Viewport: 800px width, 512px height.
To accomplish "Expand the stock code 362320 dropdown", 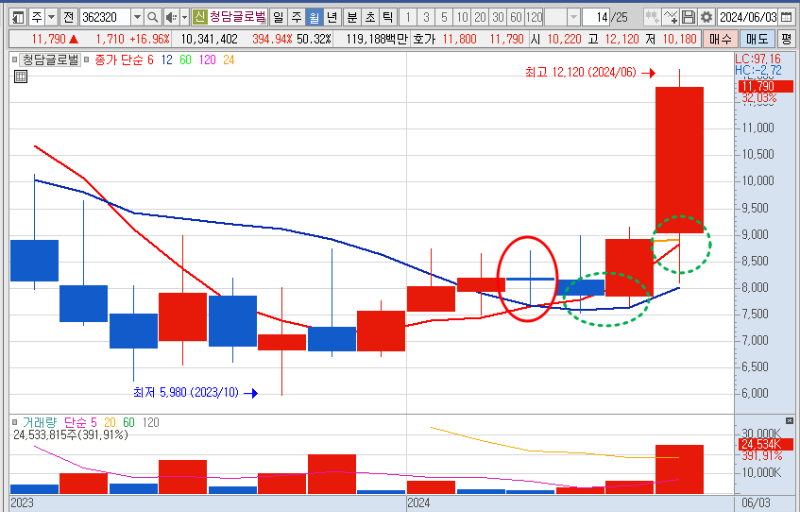I will tap(137, 17).
